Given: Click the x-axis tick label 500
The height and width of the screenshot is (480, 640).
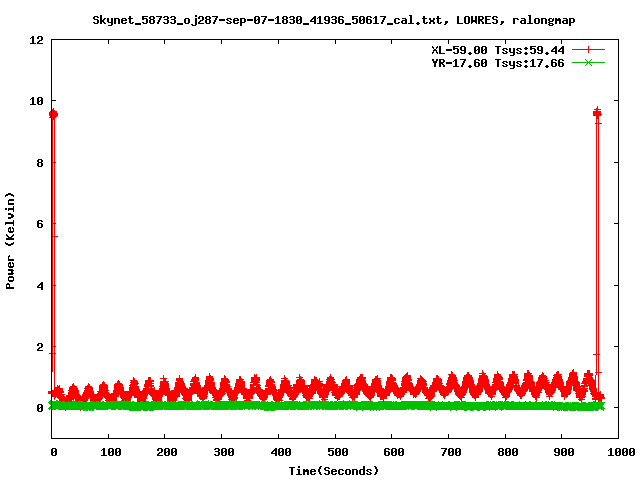Looking at the screenshot, I should pos(338,452).
